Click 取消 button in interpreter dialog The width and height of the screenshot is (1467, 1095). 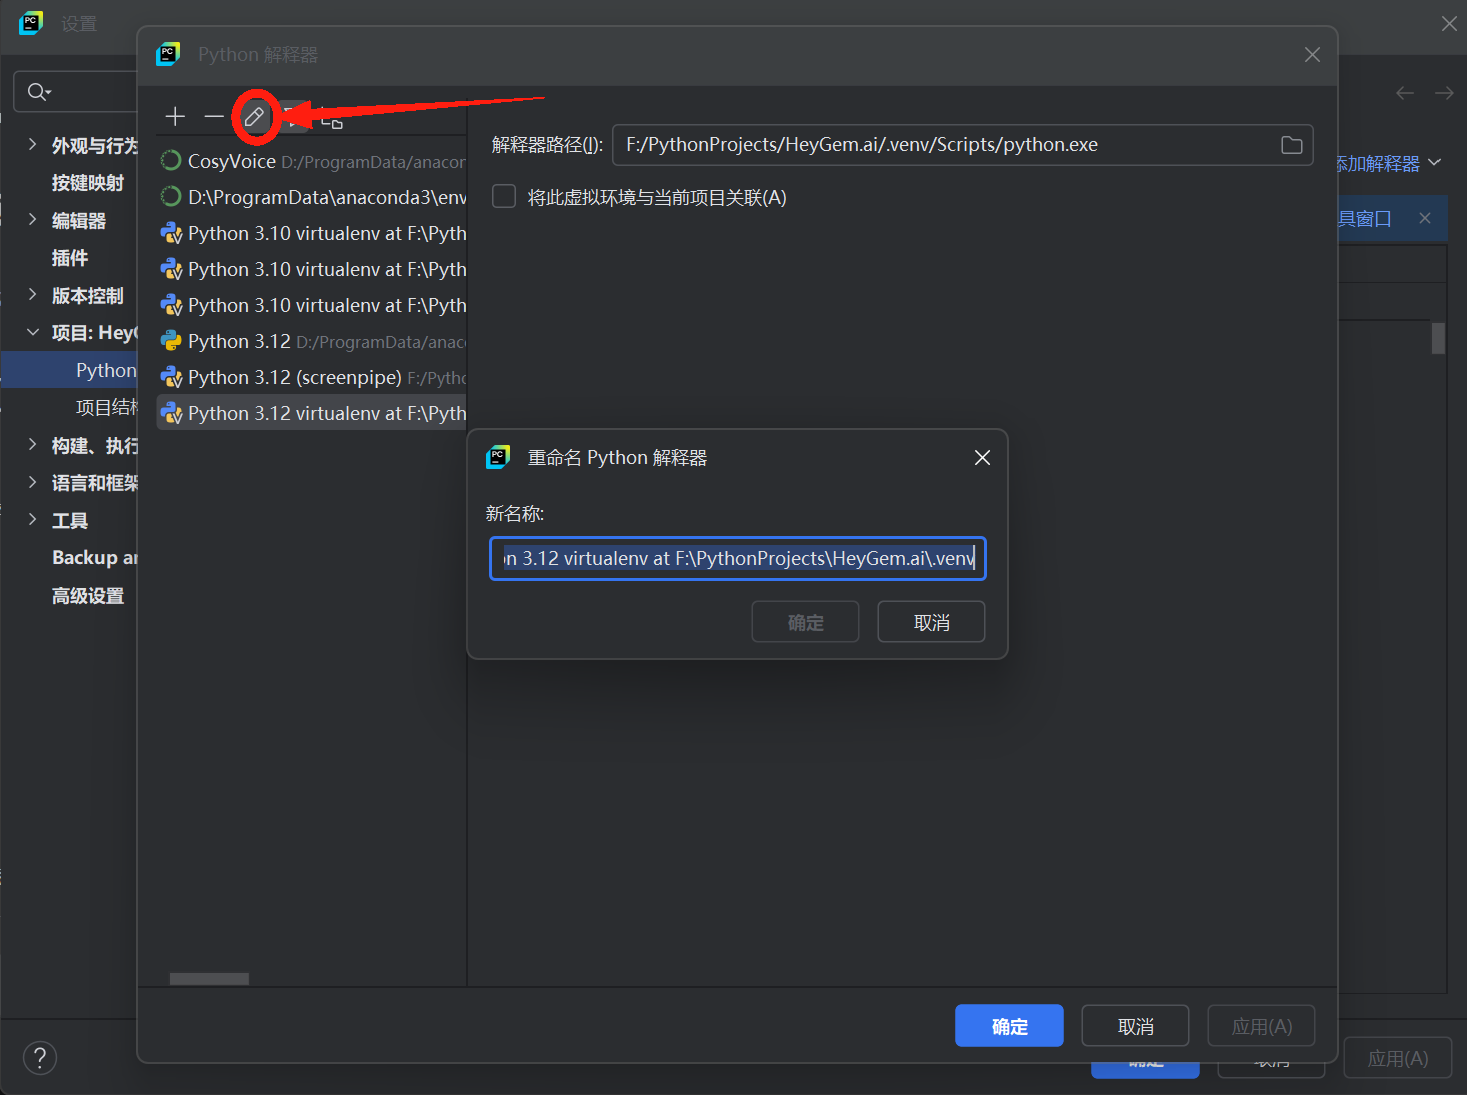click(x=1135, y=1026)
